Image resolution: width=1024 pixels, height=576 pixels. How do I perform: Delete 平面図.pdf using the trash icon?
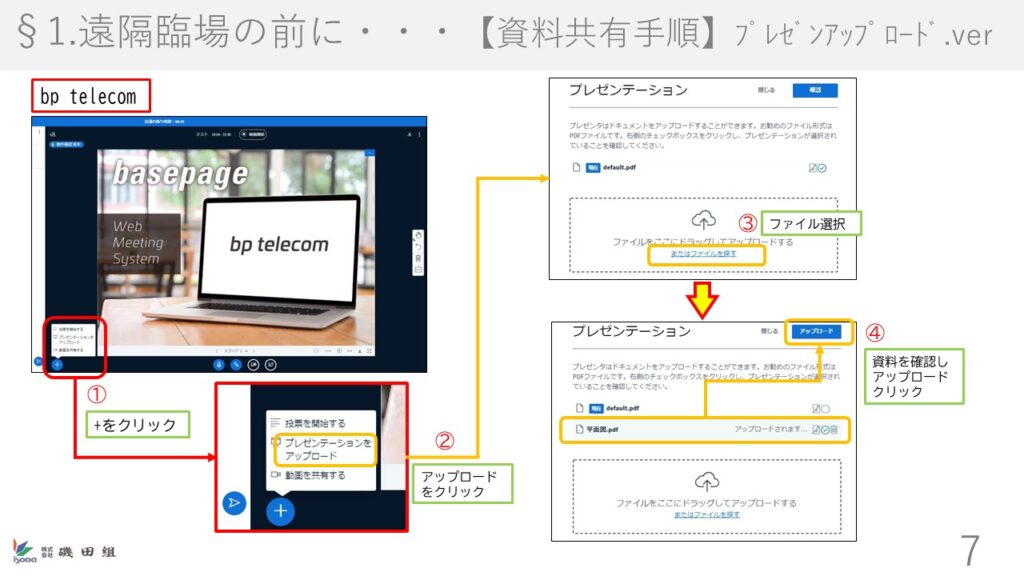834,429
